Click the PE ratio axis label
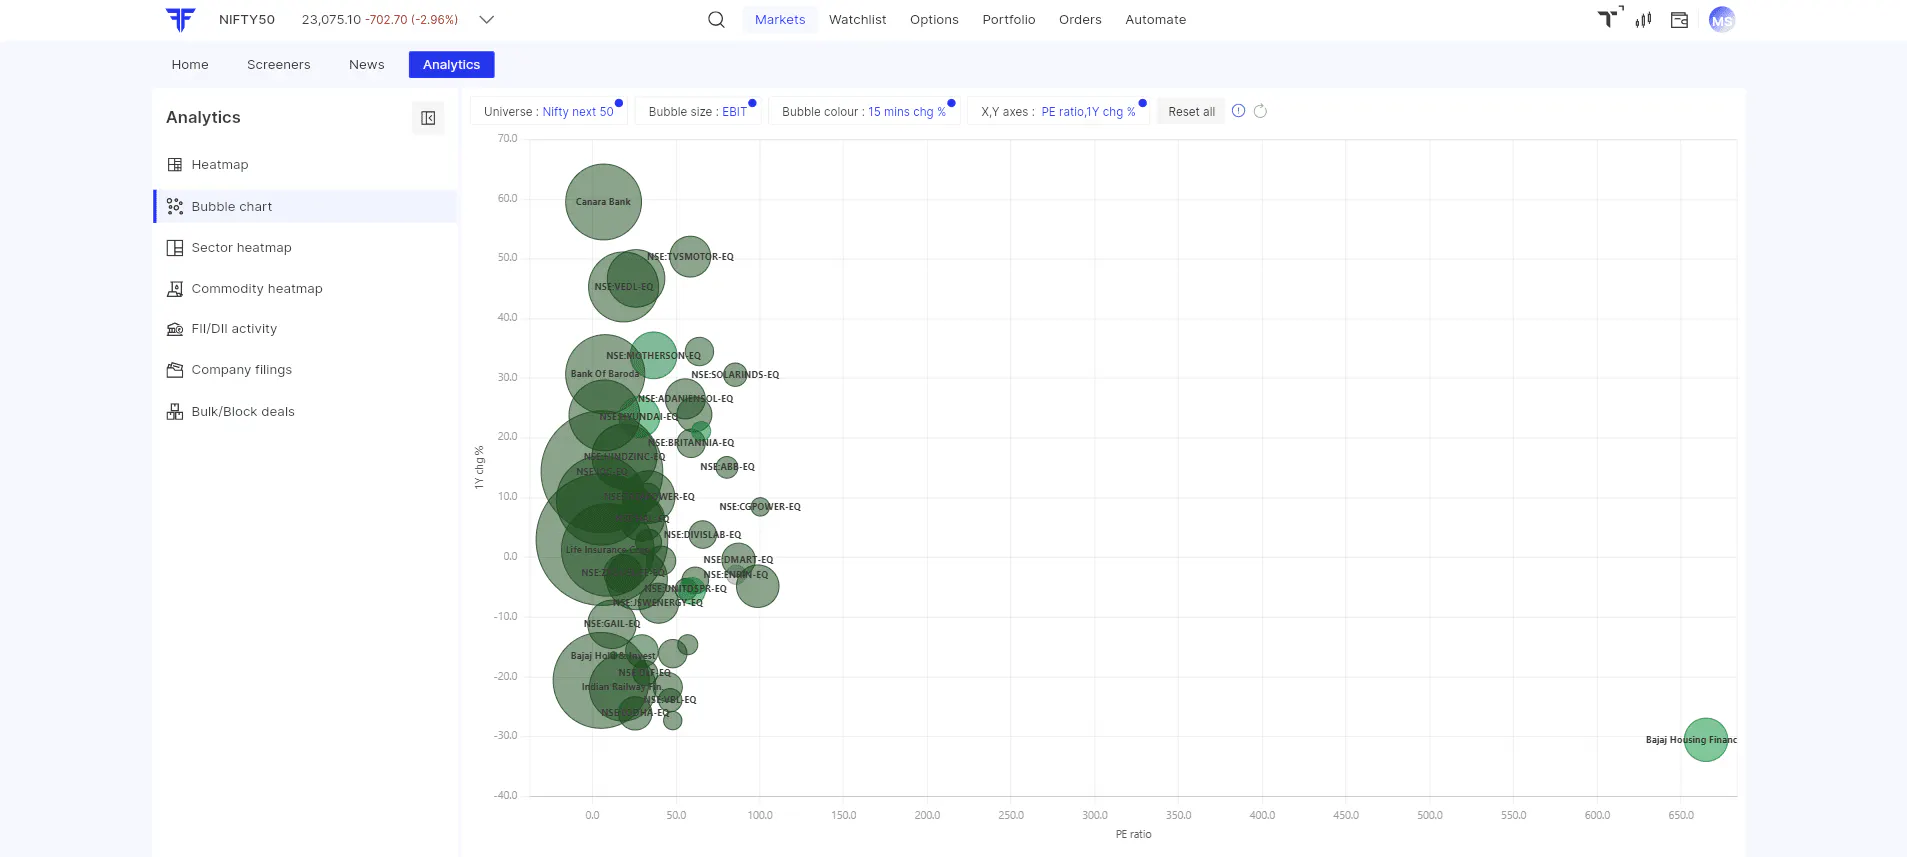Screen dimensions: 1907x857 1133,834
